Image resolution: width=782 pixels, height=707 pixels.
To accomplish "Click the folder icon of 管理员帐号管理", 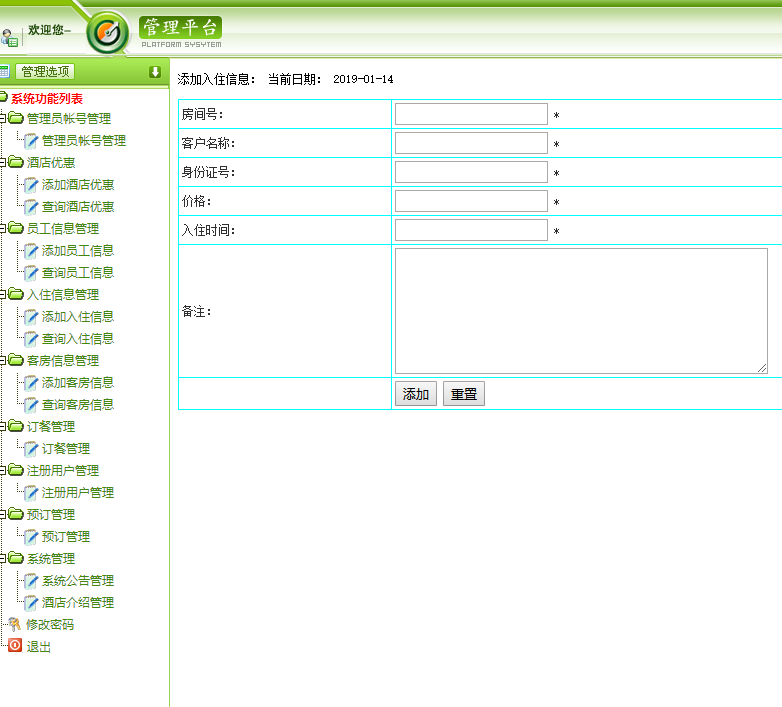I will click(15, 118).
